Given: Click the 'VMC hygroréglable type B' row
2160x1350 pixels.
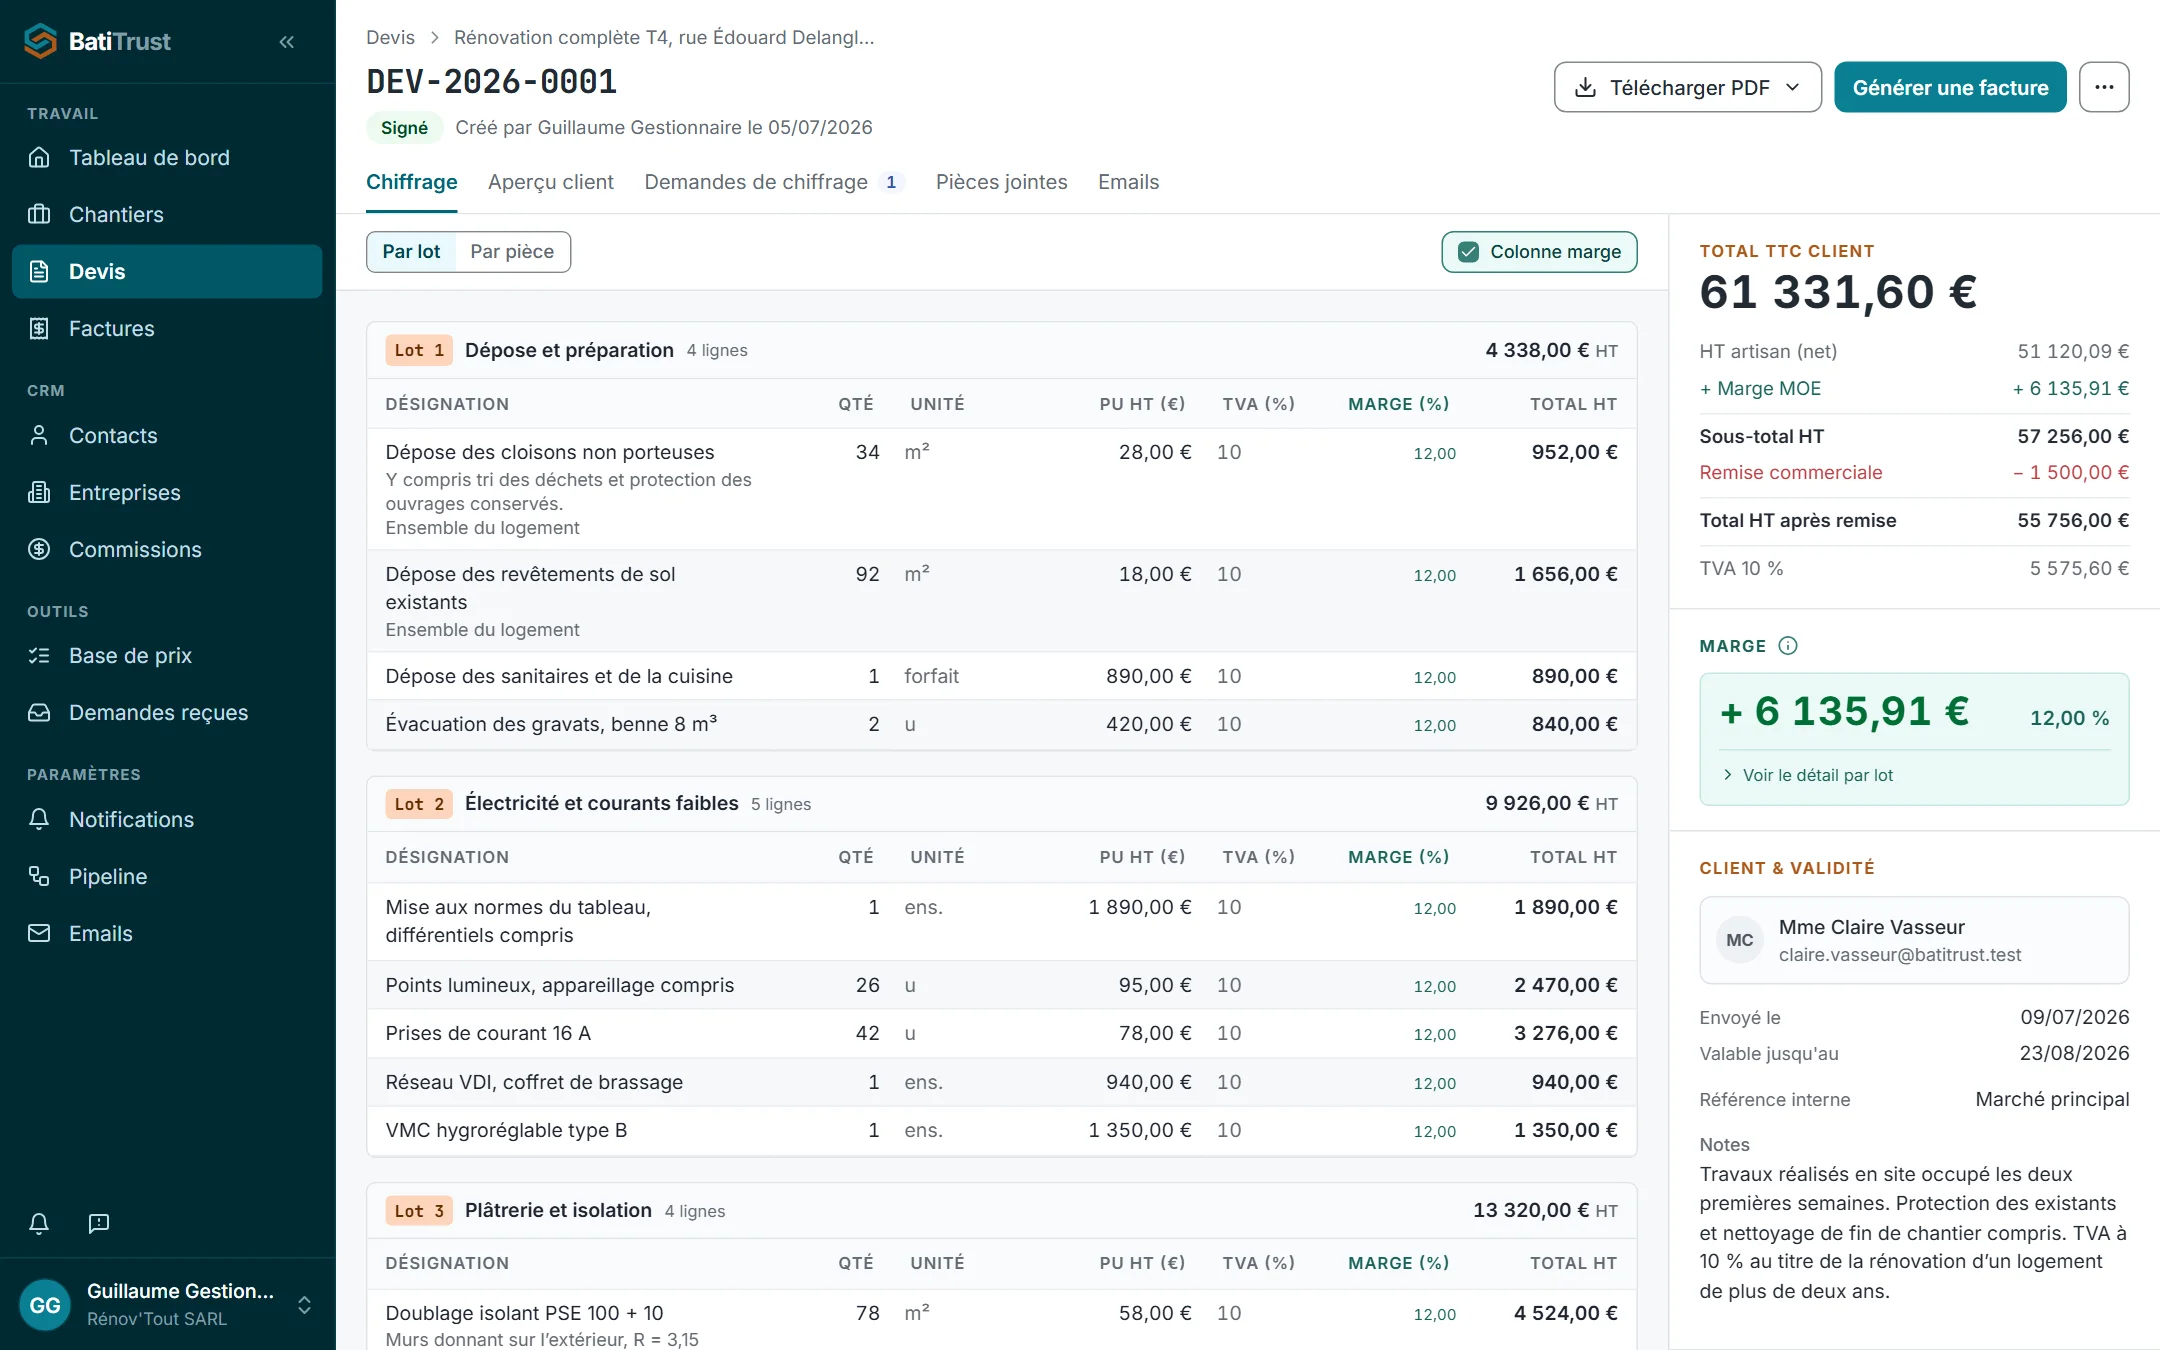Looking at the screenshot, I should [x=1001, y=1131].
